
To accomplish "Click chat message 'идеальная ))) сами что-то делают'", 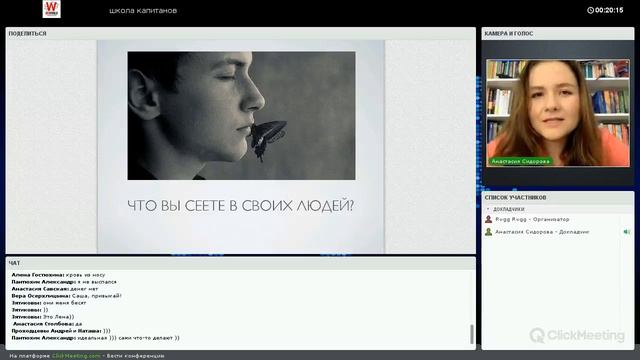I will (128, 338).
